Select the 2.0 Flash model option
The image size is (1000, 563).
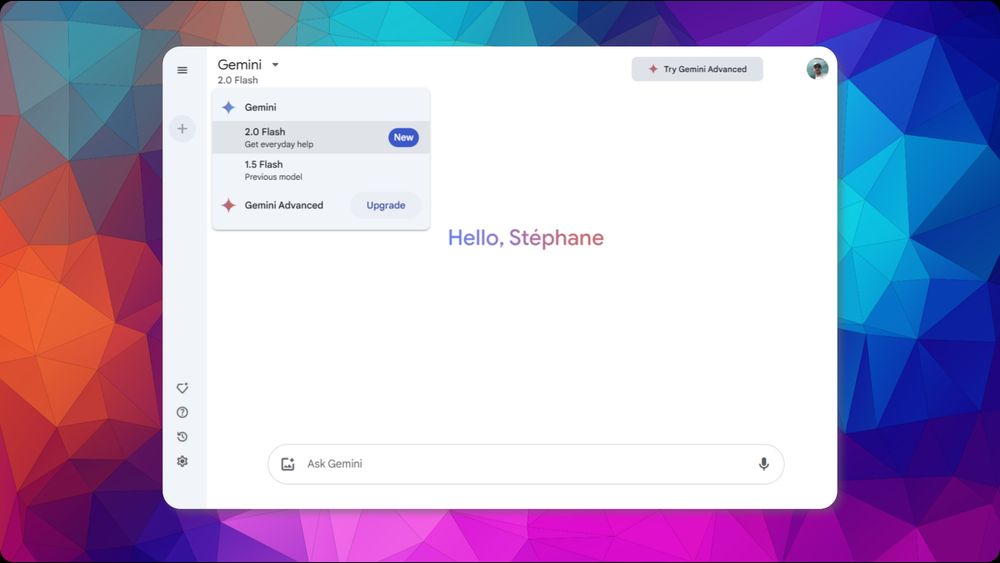(321, 137)
